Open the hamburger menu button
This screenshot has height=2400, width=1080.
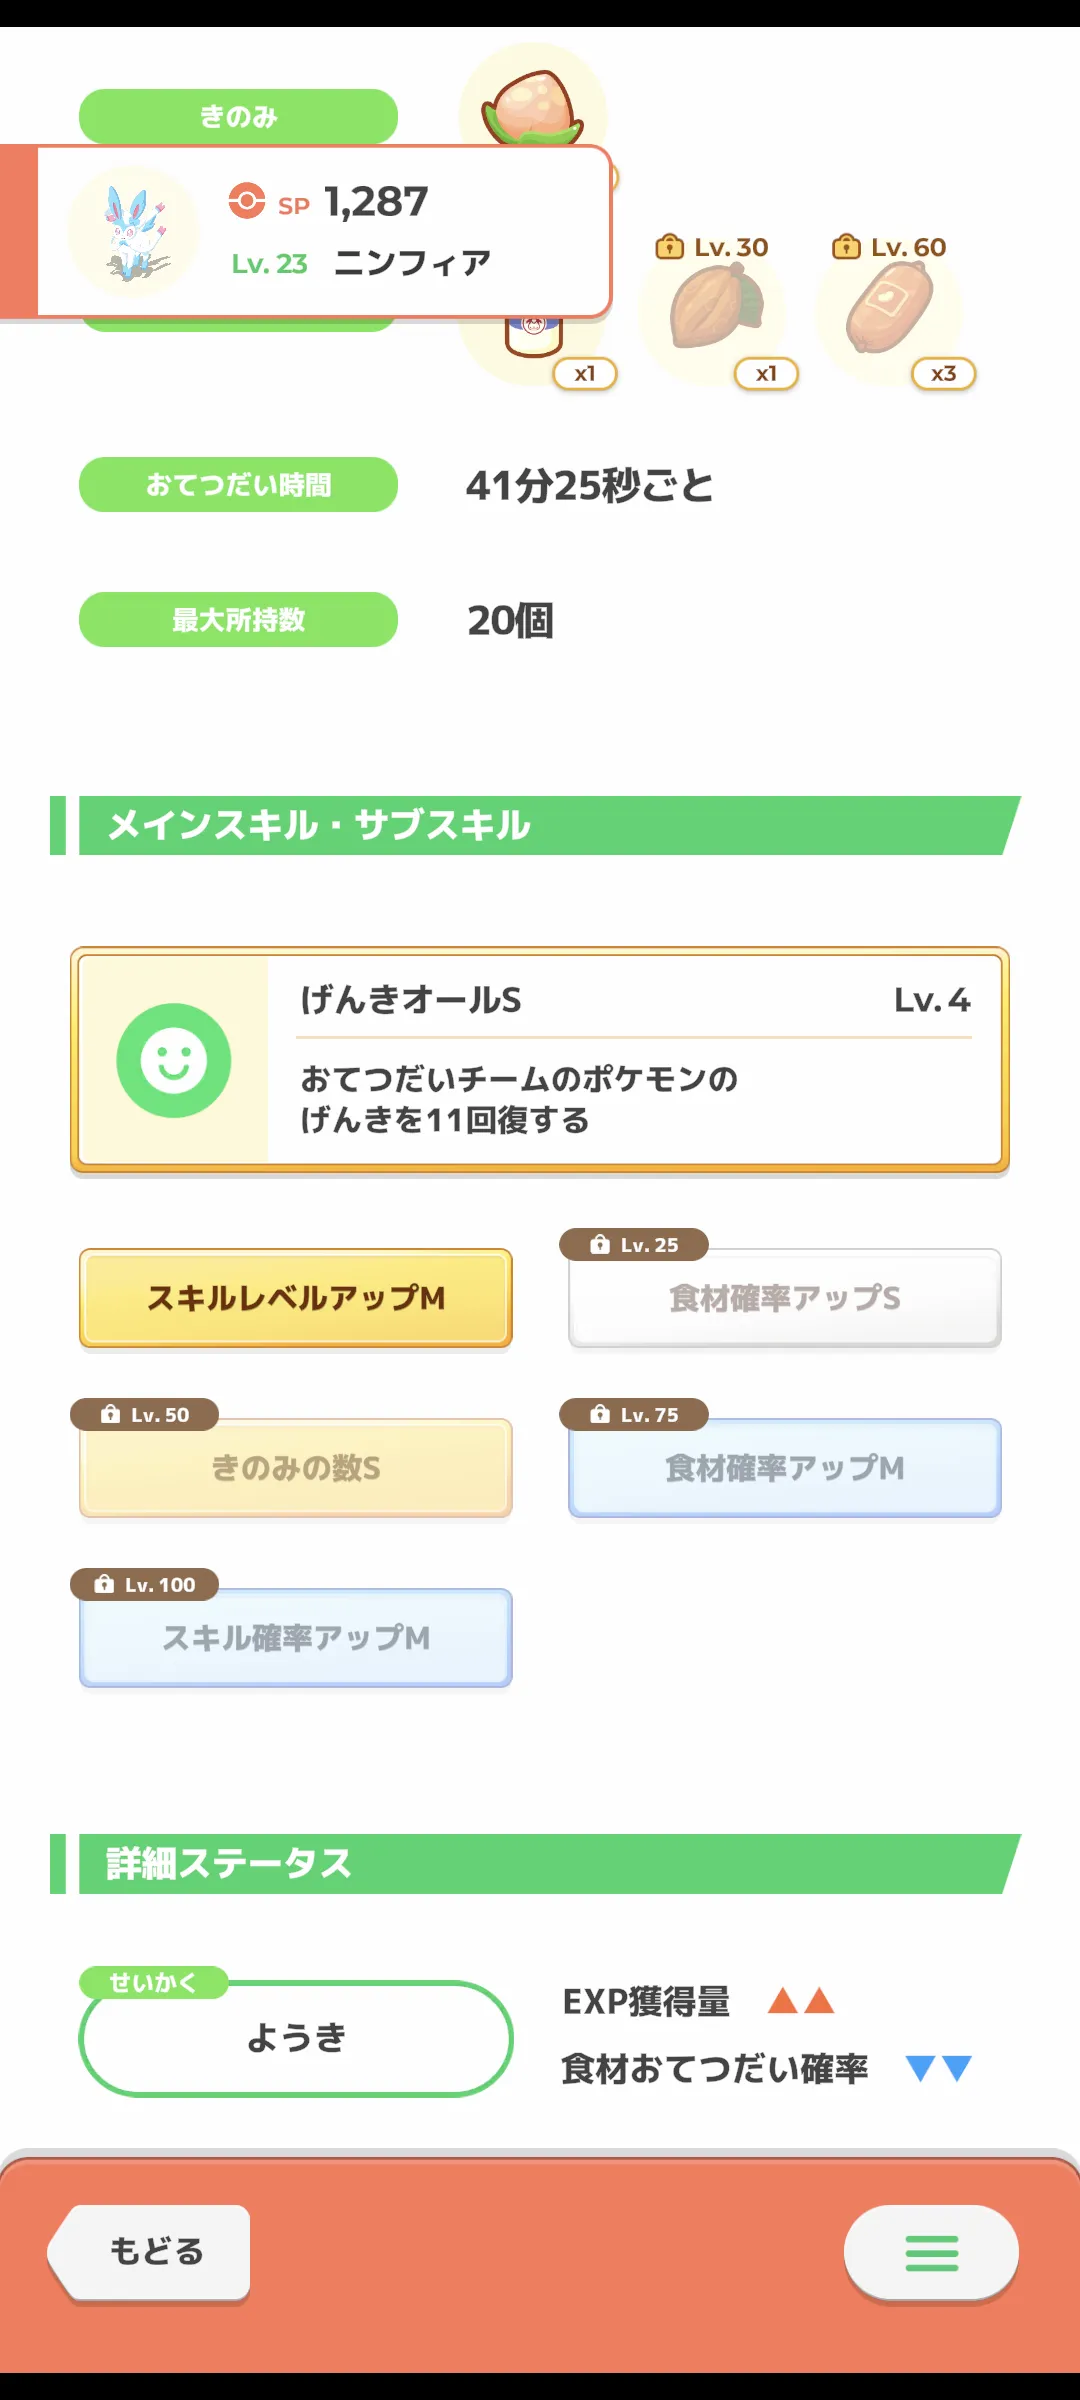pos(931,2253)
